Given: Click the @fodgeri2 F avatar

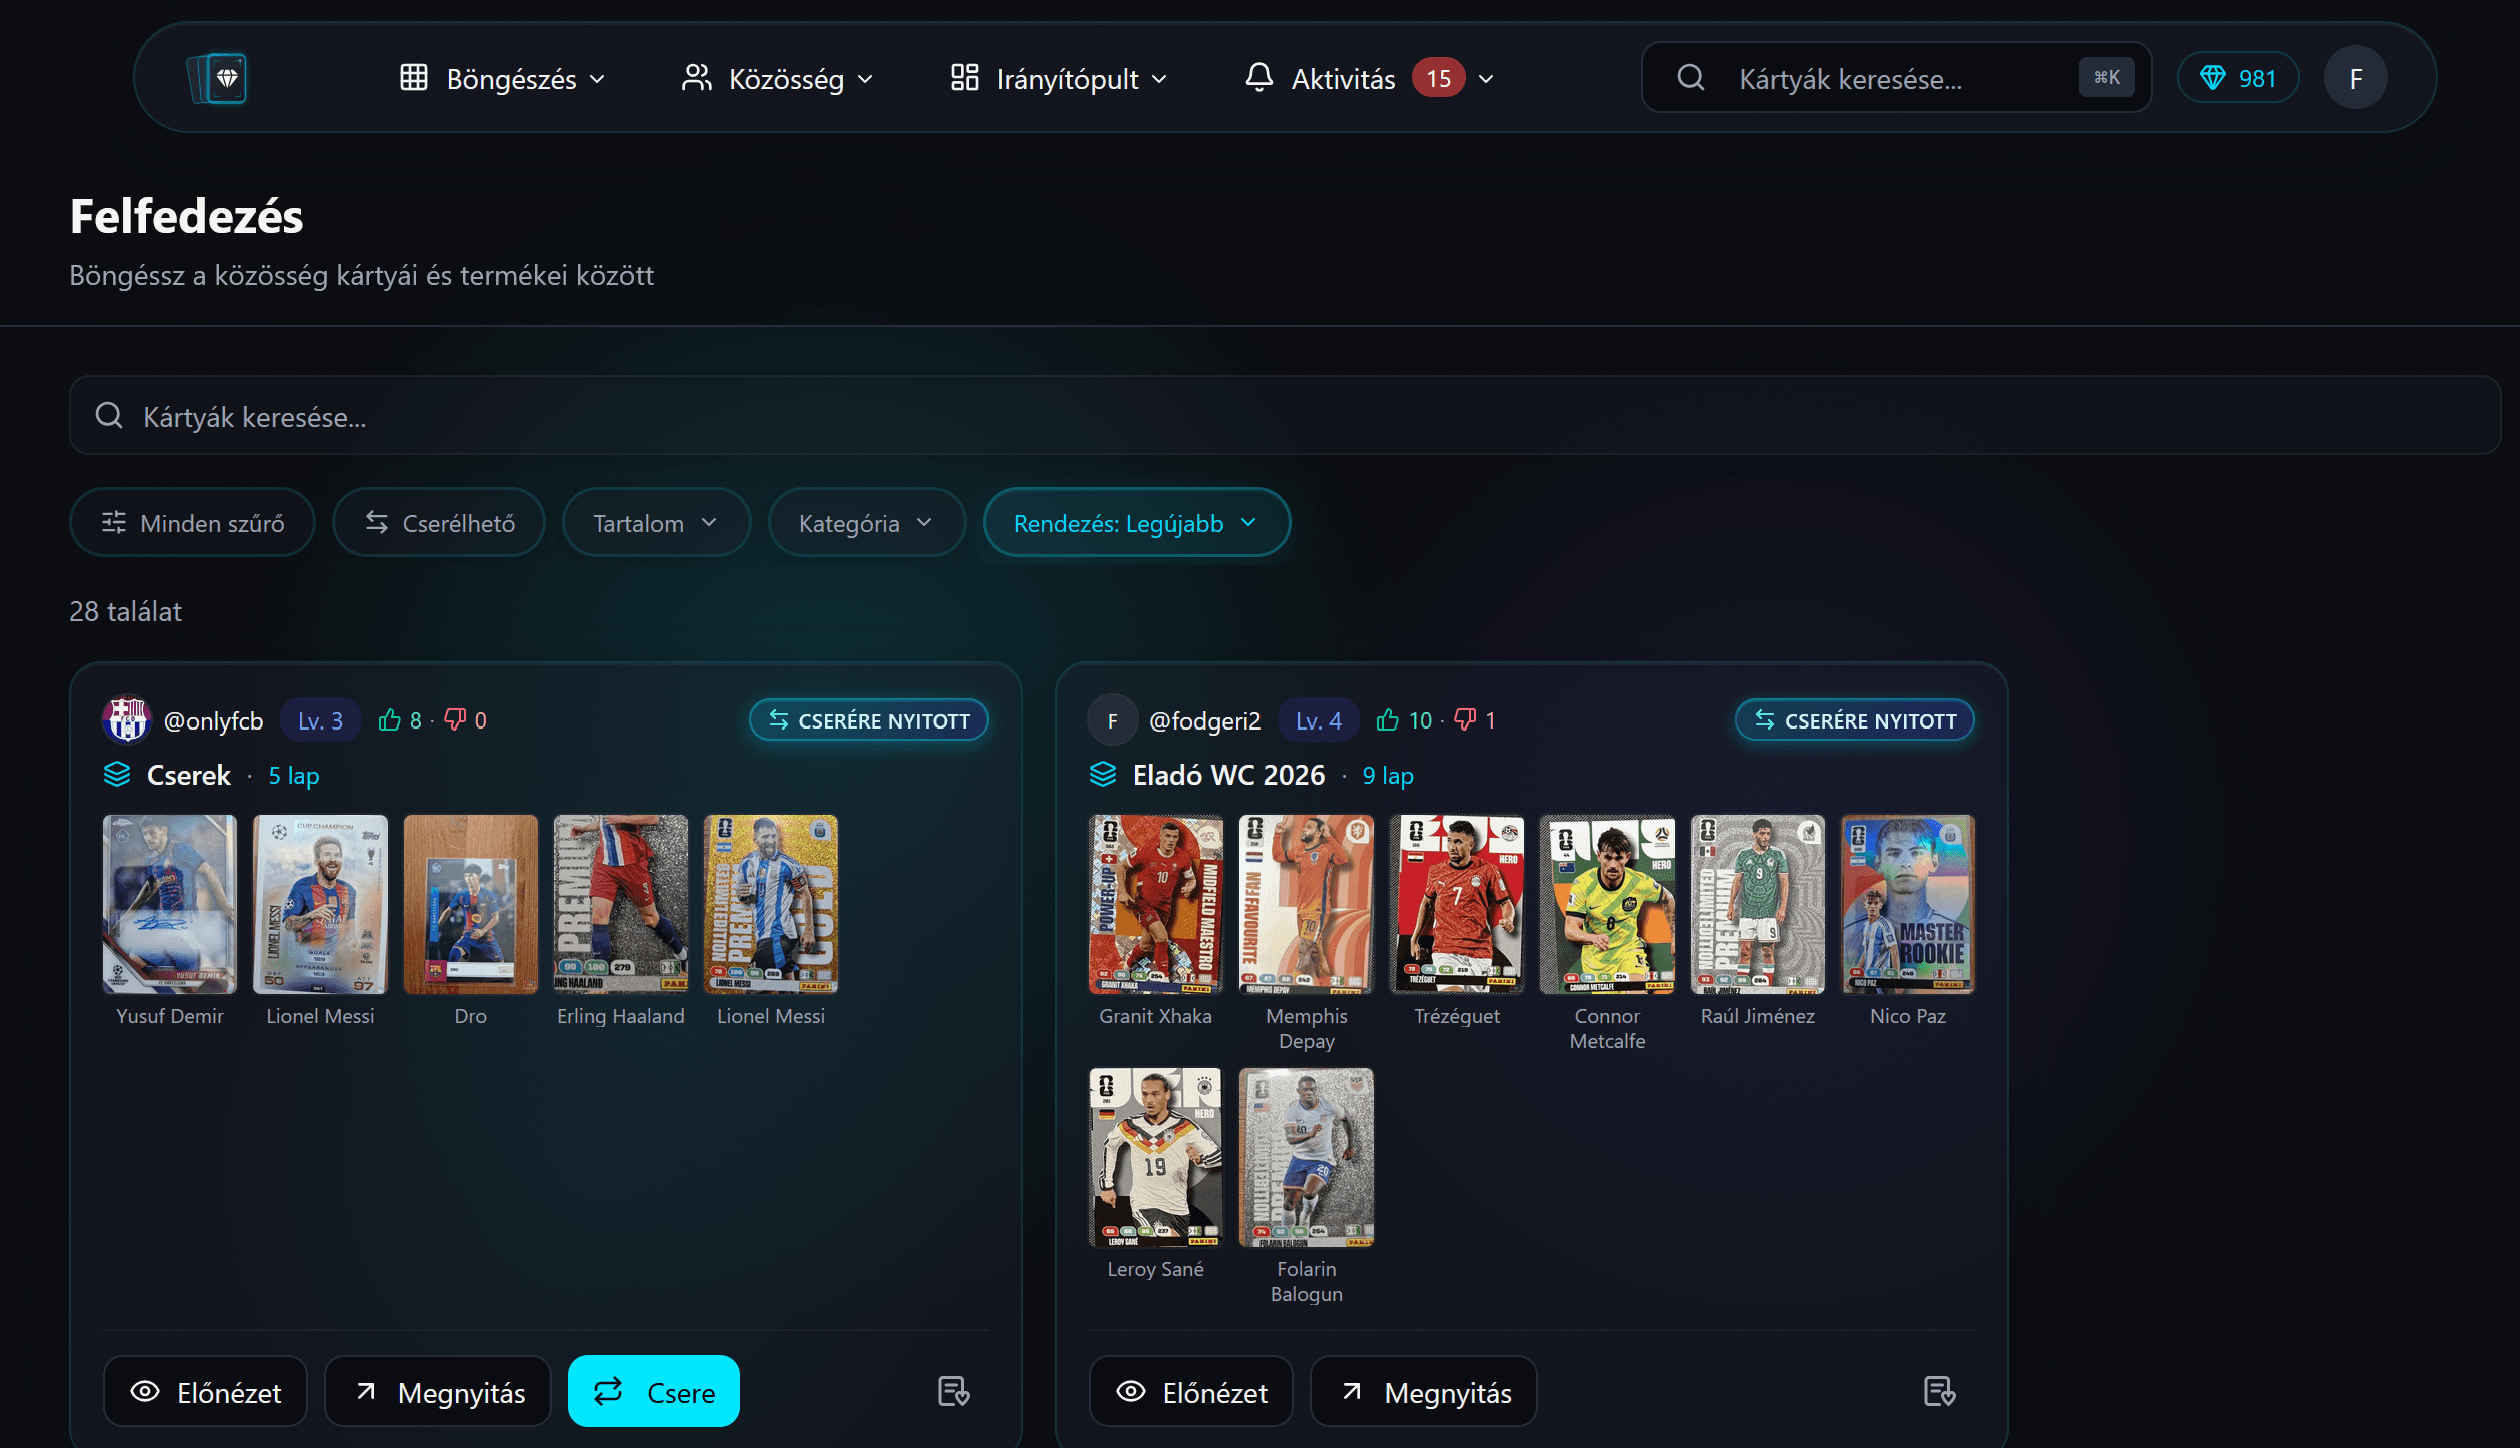Looking at the screenshot, I should coord(1112,720).
